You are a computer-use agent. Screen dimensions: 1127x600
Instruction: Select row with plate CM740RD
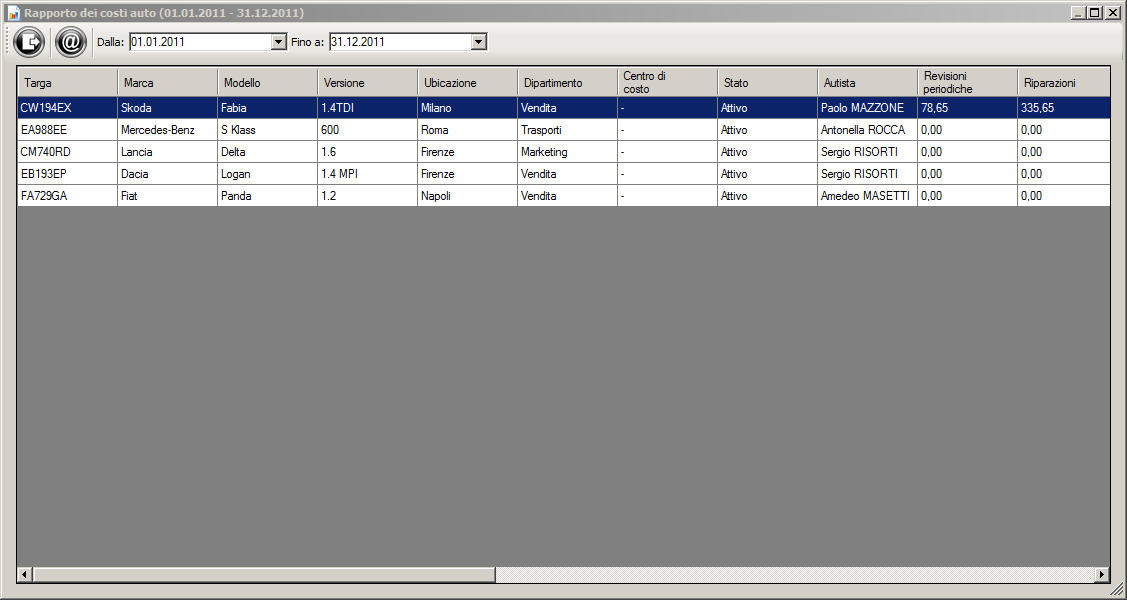[564, 152]
